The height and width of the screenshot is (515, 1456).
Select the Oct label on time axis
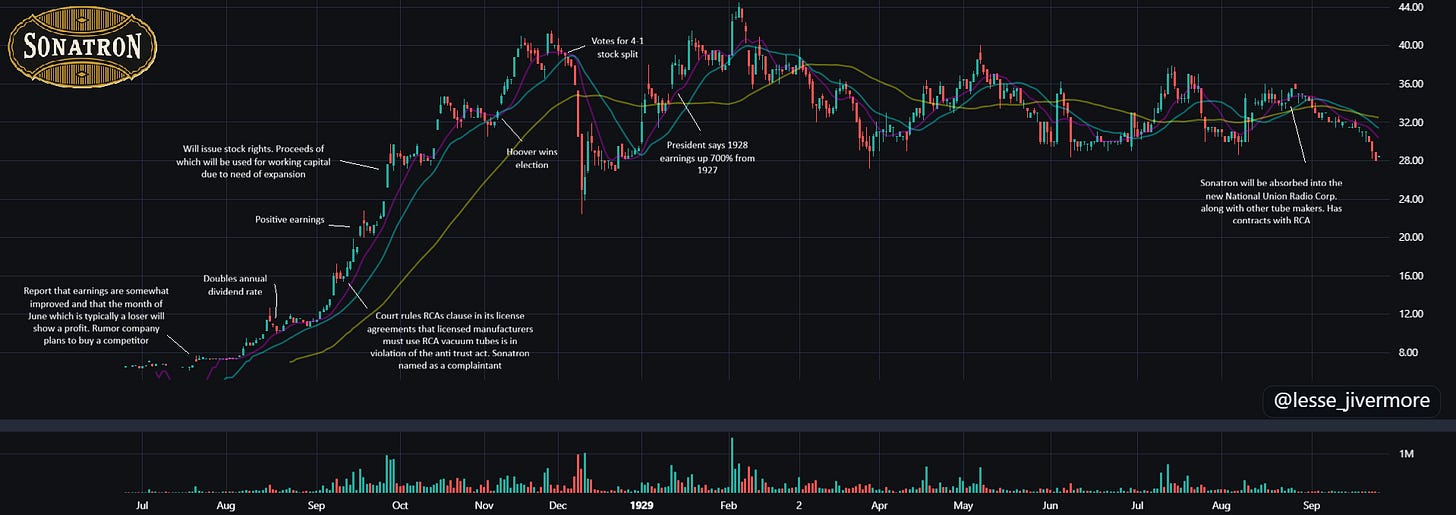coord(399,506)
